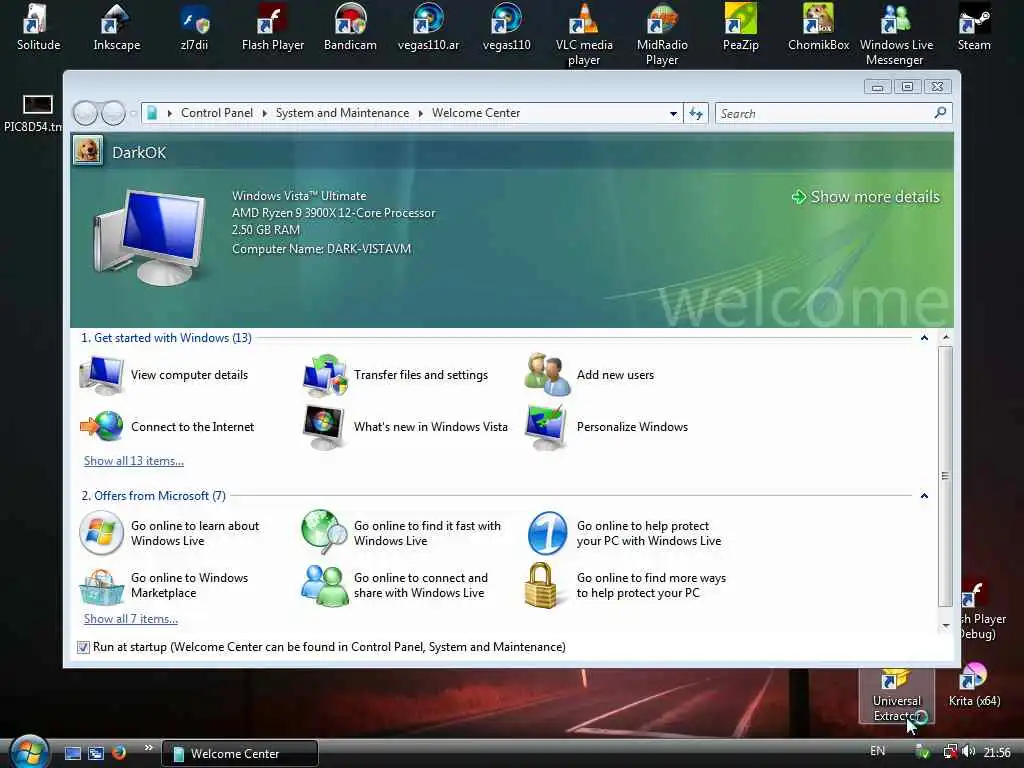Open the vegas110.ar desktop shortcut
This screenshot has width=1024, height=768.
(x=428, y=27)
